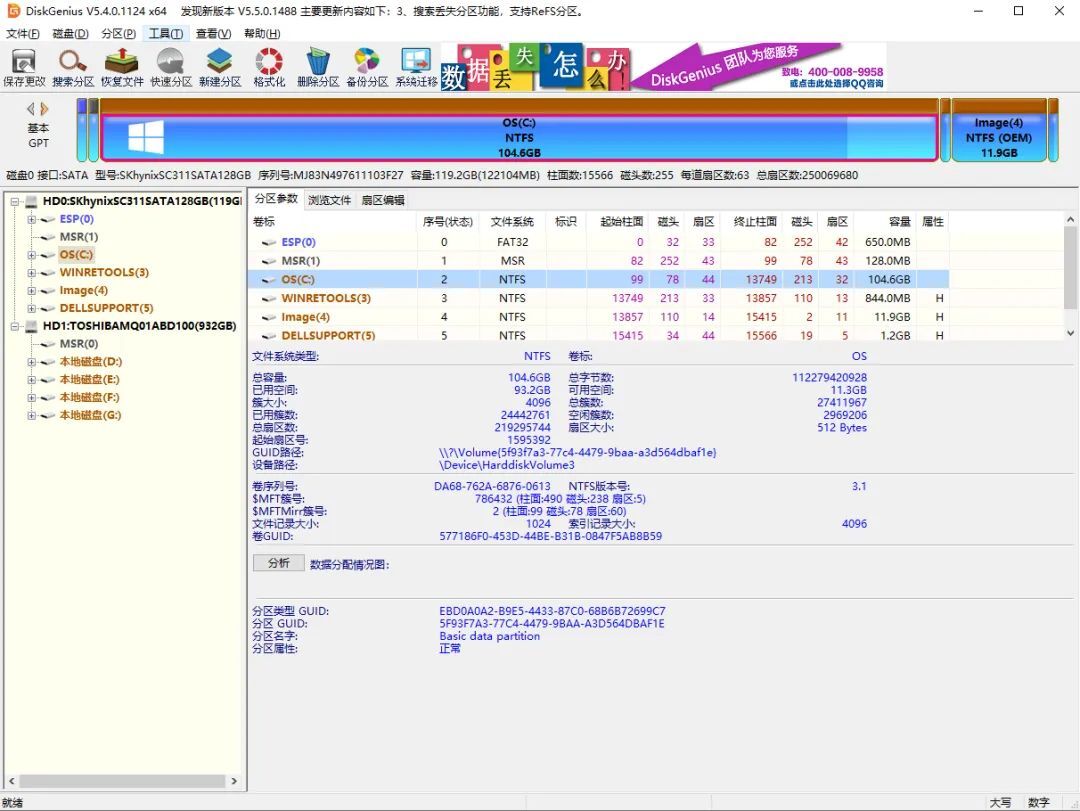
Task: Expand the WINRETOOLS(3) tree node
Action: 32,273
